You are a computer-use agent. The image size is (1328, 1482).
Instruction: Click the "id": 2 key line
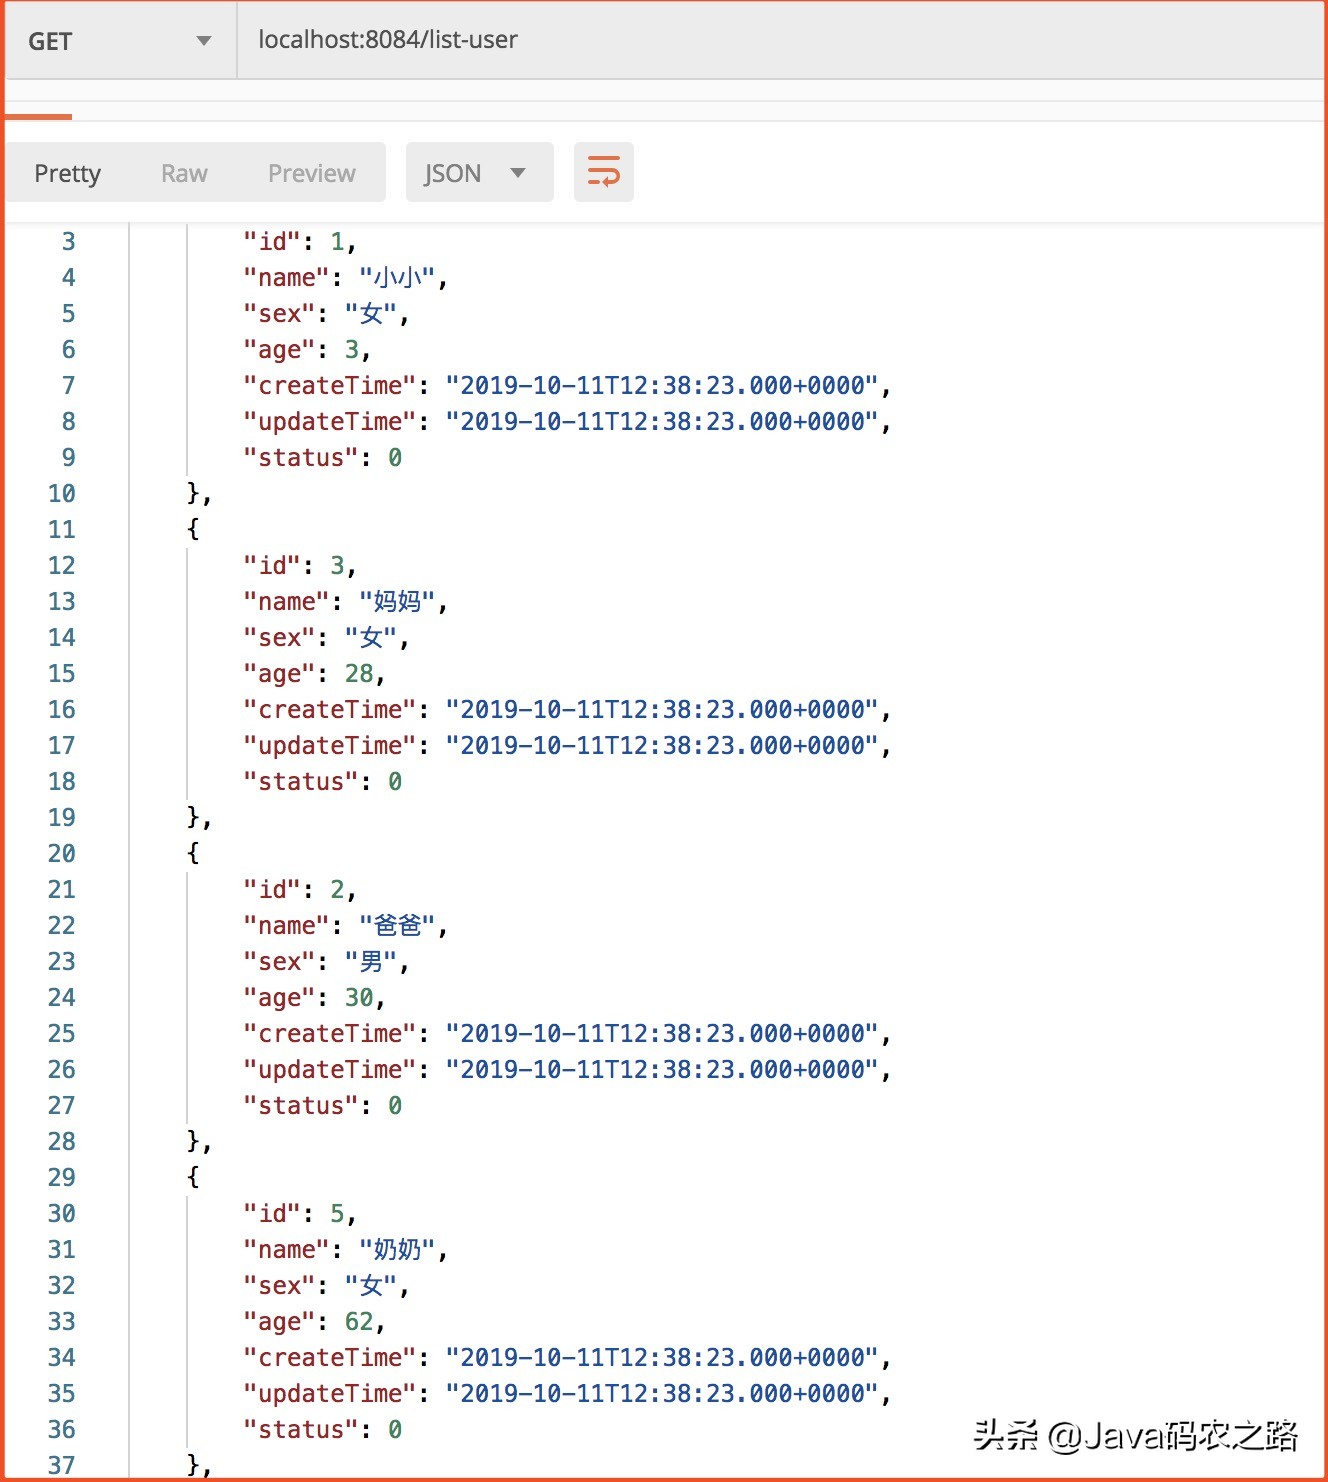coord(299,890)
